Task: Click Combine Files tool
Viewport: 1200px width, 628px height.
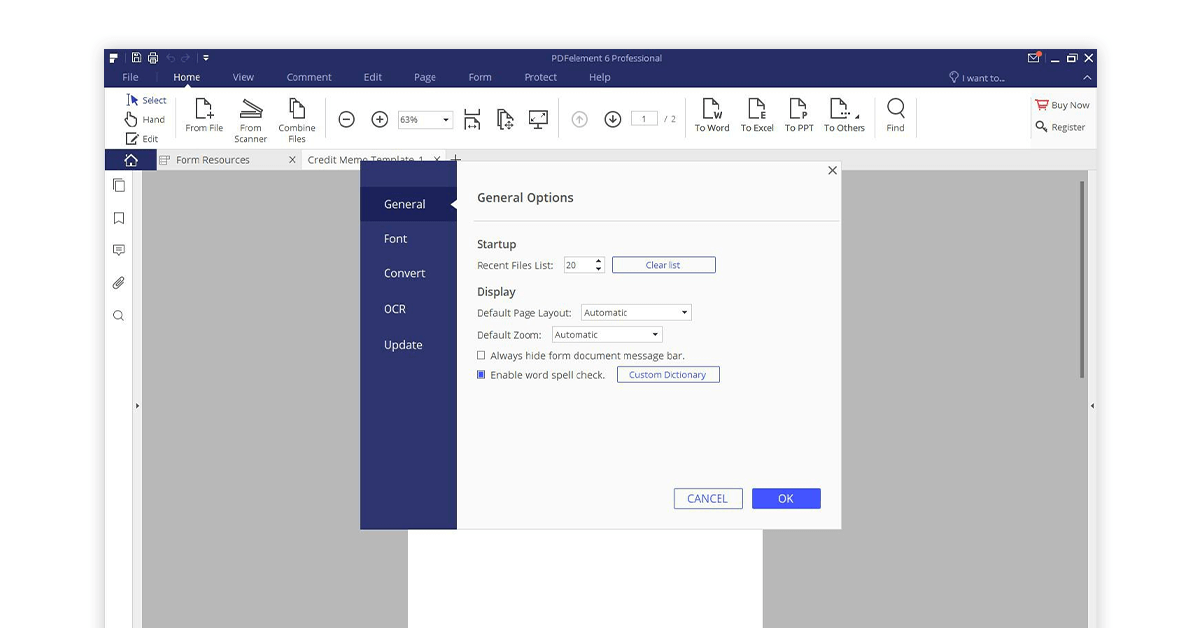Action: pyautogui.click(x=297, y=120)
